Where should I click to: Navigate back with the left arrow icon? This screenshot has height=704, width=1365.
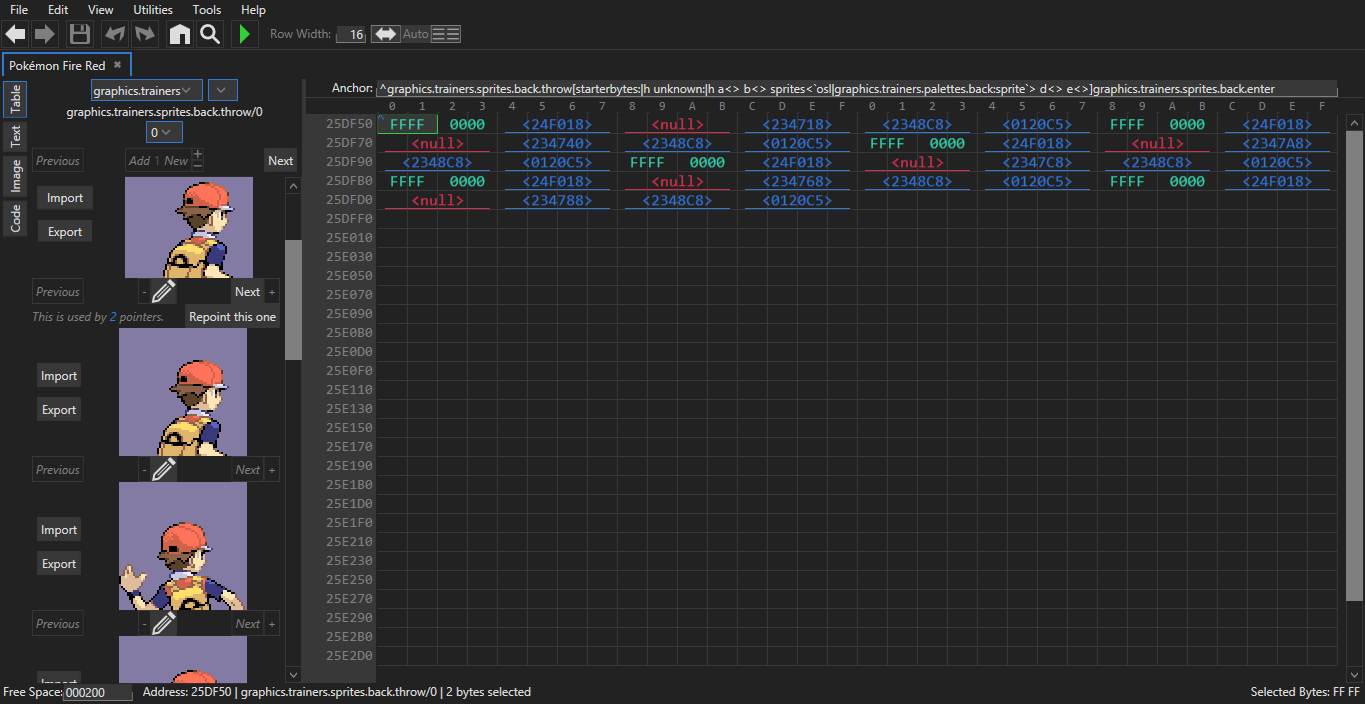14,33
